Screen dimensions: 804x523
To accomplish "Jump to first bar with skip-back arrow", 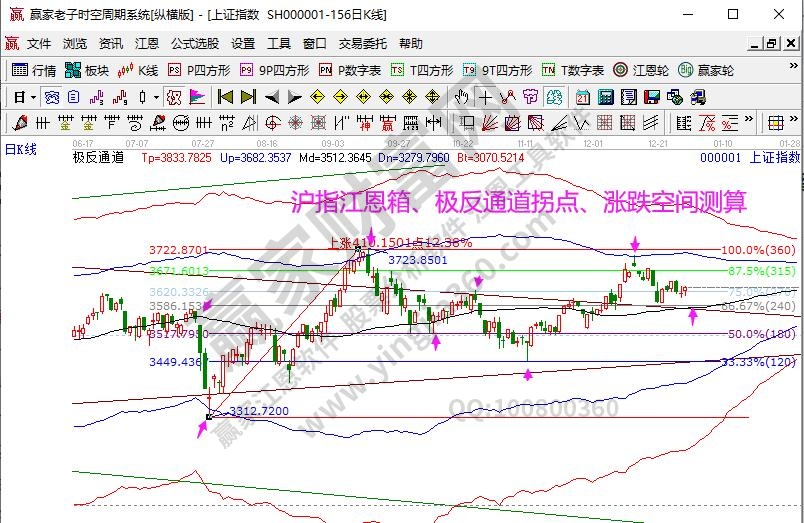I will [x=225, y=97].
